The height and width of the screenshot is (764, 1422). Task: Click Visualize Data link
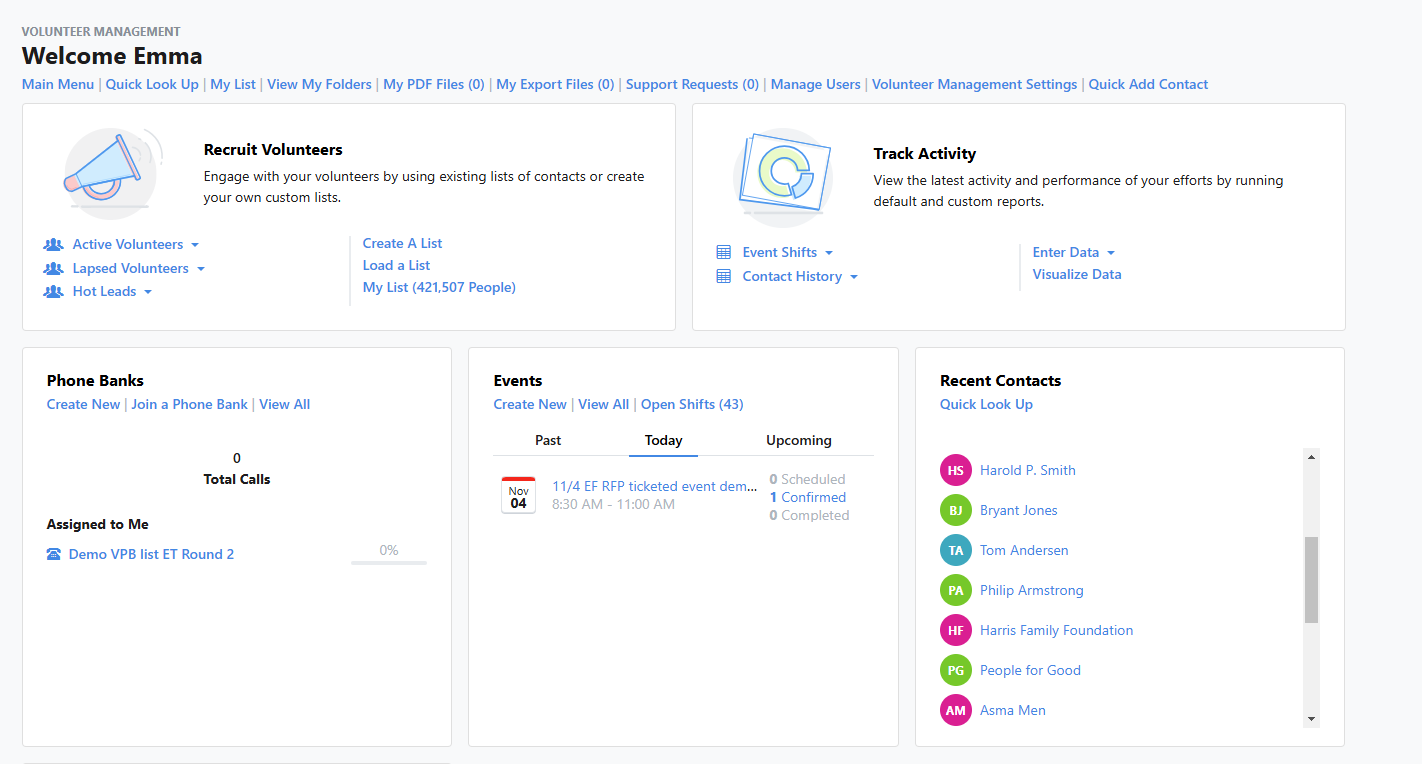point(1077,274)
